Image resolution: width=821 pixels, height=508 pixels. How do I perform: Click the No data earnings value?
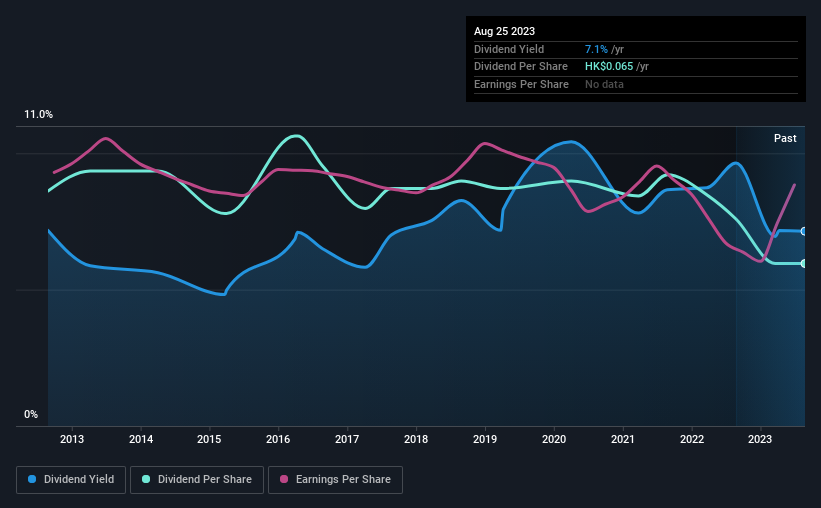[604, 84]
